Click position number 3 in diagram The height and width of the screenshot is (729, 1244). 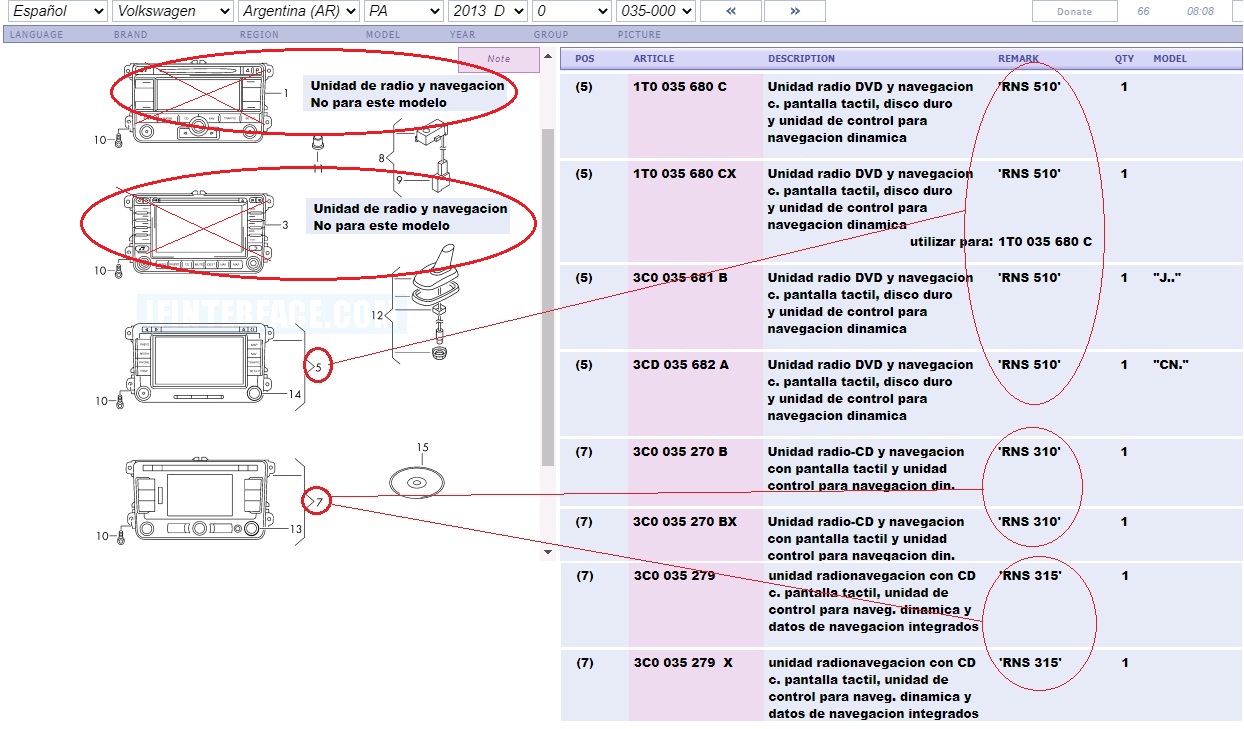coord(285,226)
